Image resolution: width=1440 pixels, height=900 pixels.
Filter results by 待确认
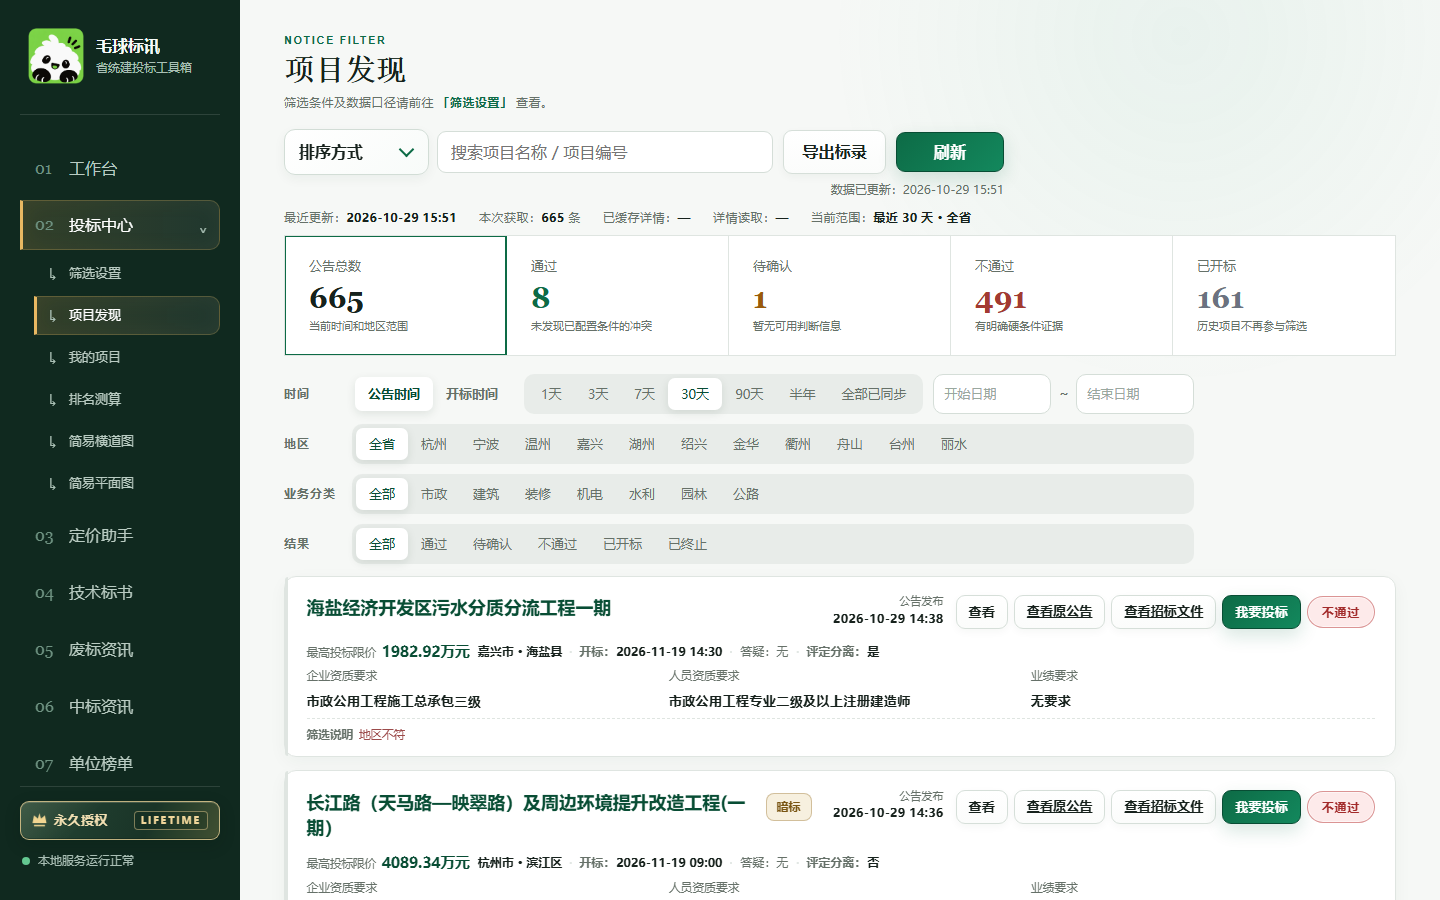coord(492,544)
